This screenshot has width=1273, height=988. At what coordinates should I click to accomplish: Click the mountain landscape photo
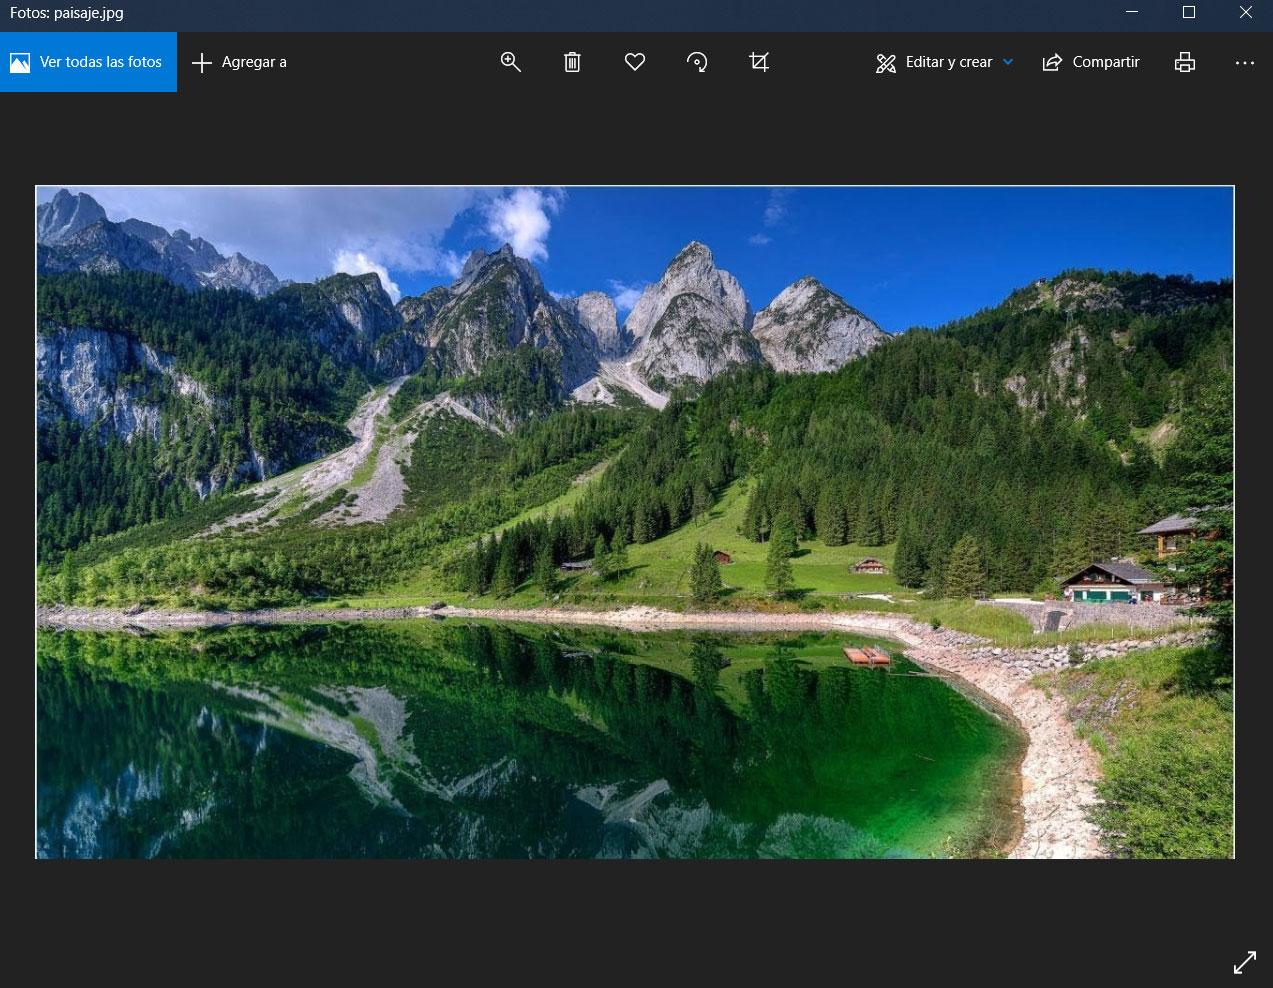pos(635,522)
